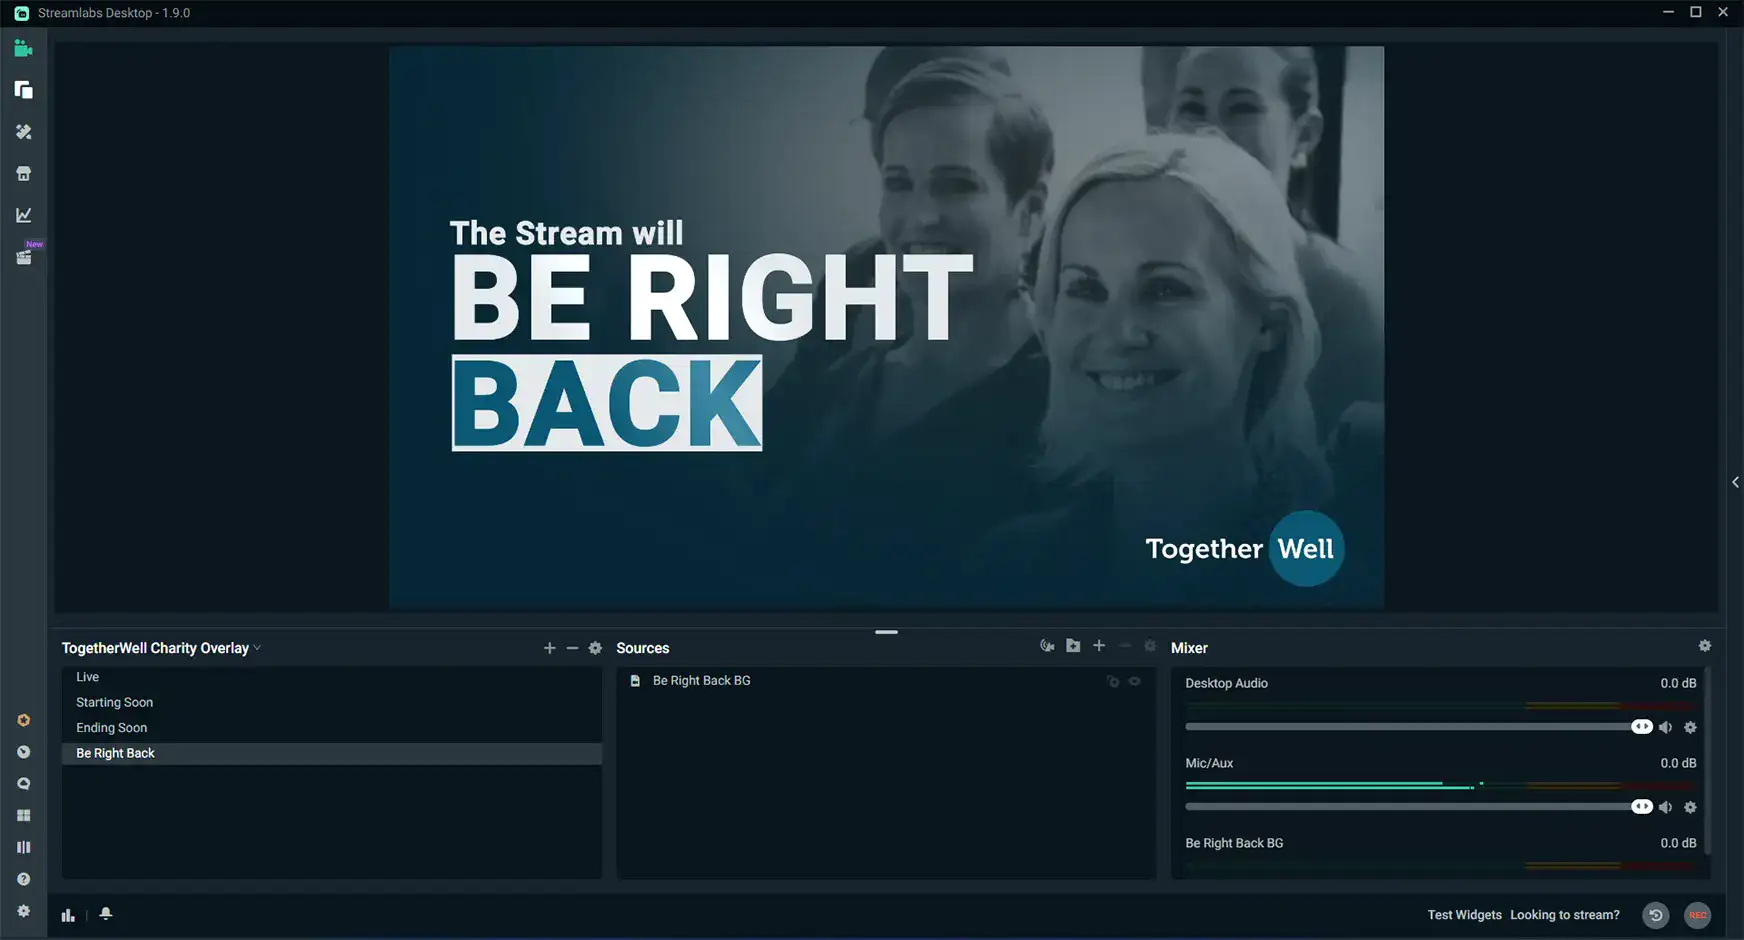Image resolution: width=1744 pixels, height=940 pixels.
Task: Mute the Mic/Aux channel
Action: [x=1666, y=807]
